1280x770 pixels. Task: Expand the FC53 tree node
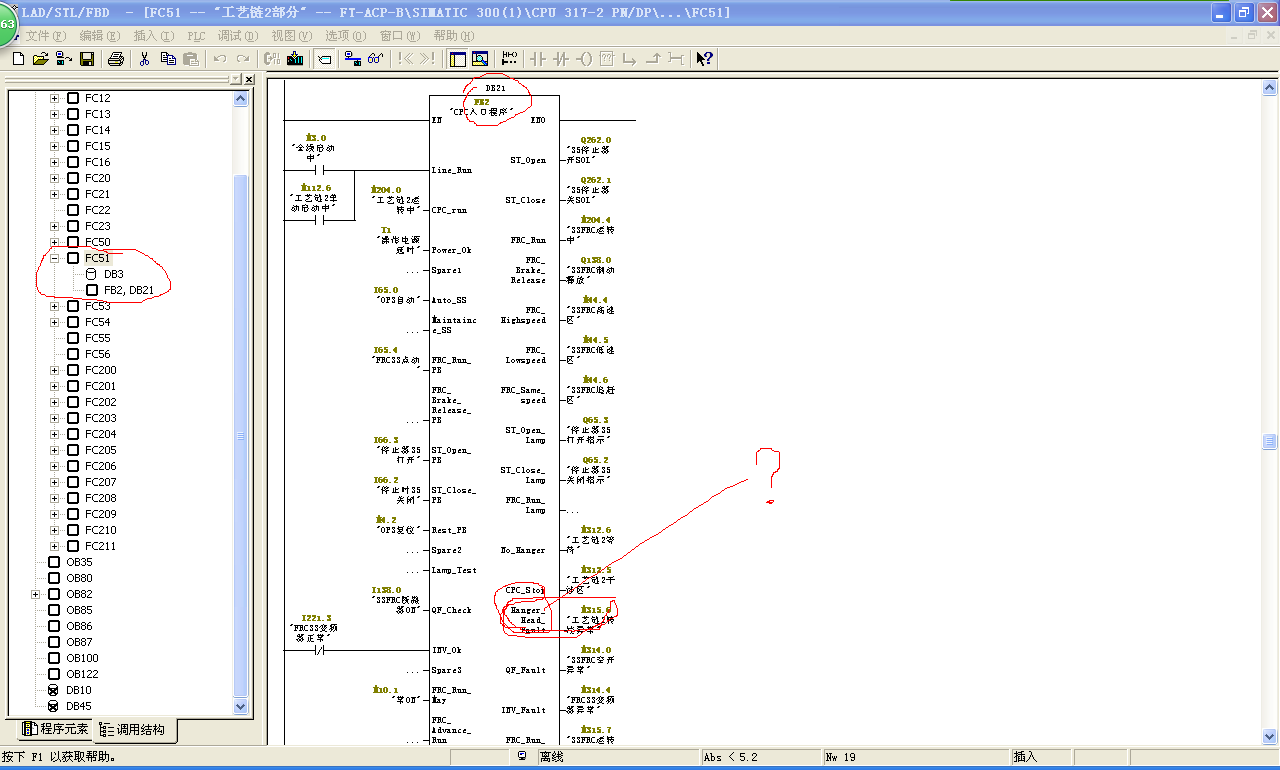[x=54, y=306]
